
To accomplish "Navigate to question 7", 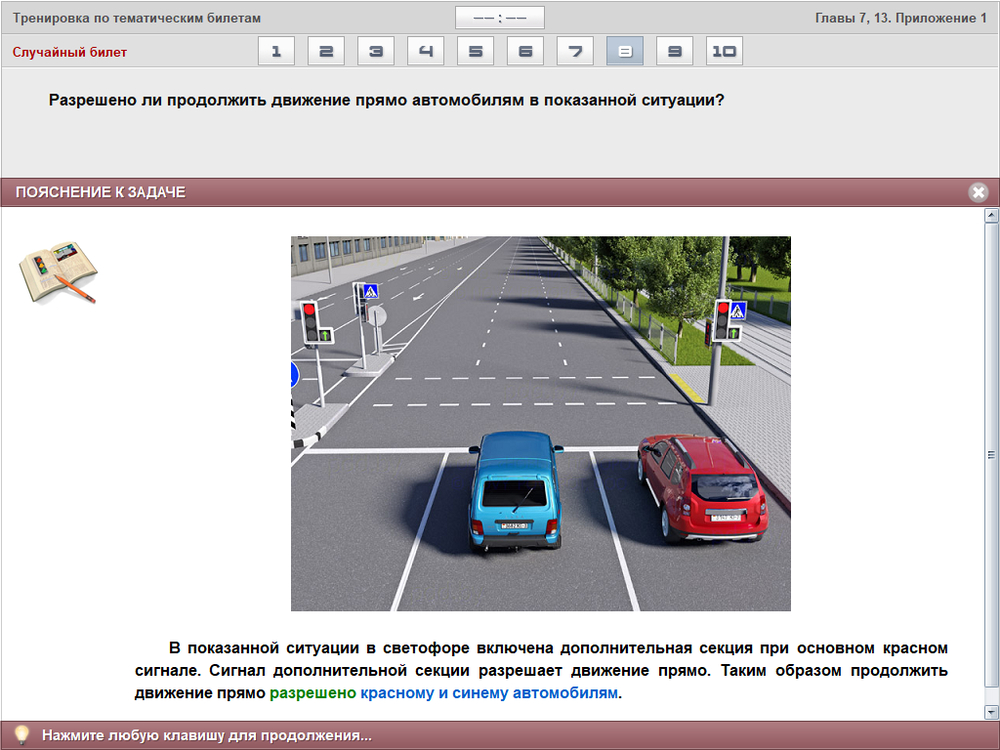I will tap(575, 52).
